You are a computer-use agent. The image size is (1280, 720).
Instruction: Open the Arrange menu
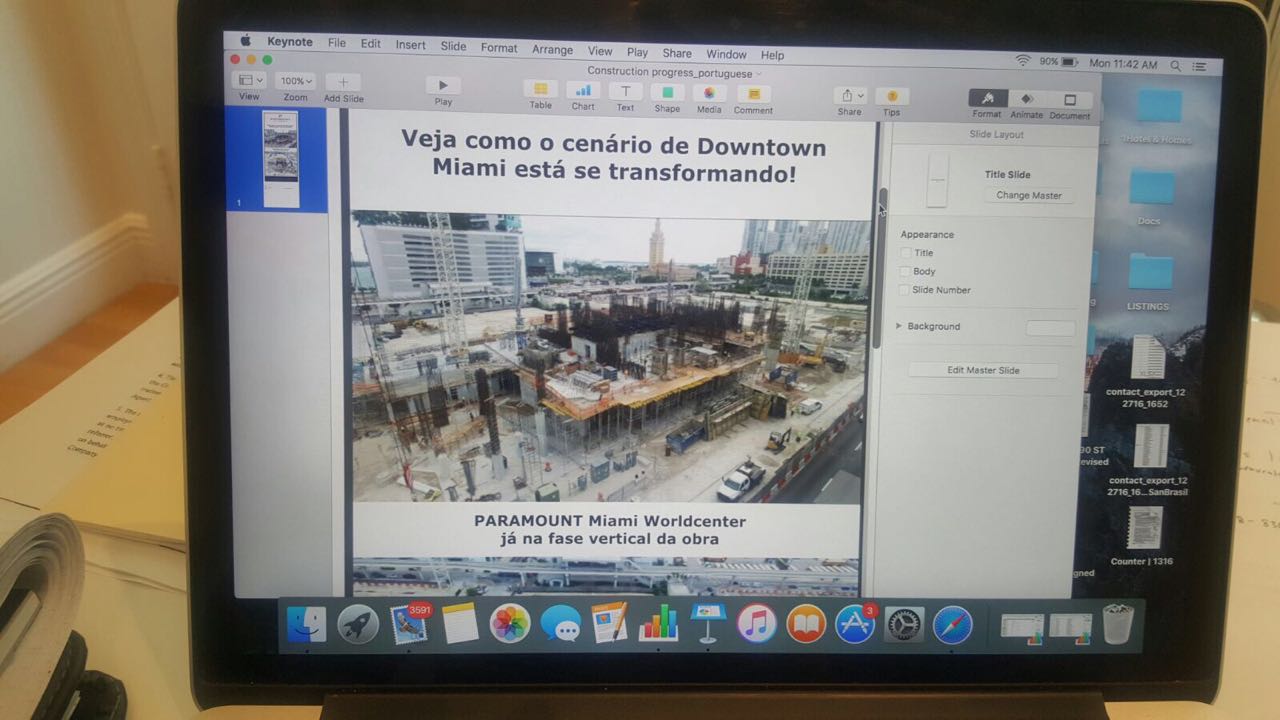point(552,49)
